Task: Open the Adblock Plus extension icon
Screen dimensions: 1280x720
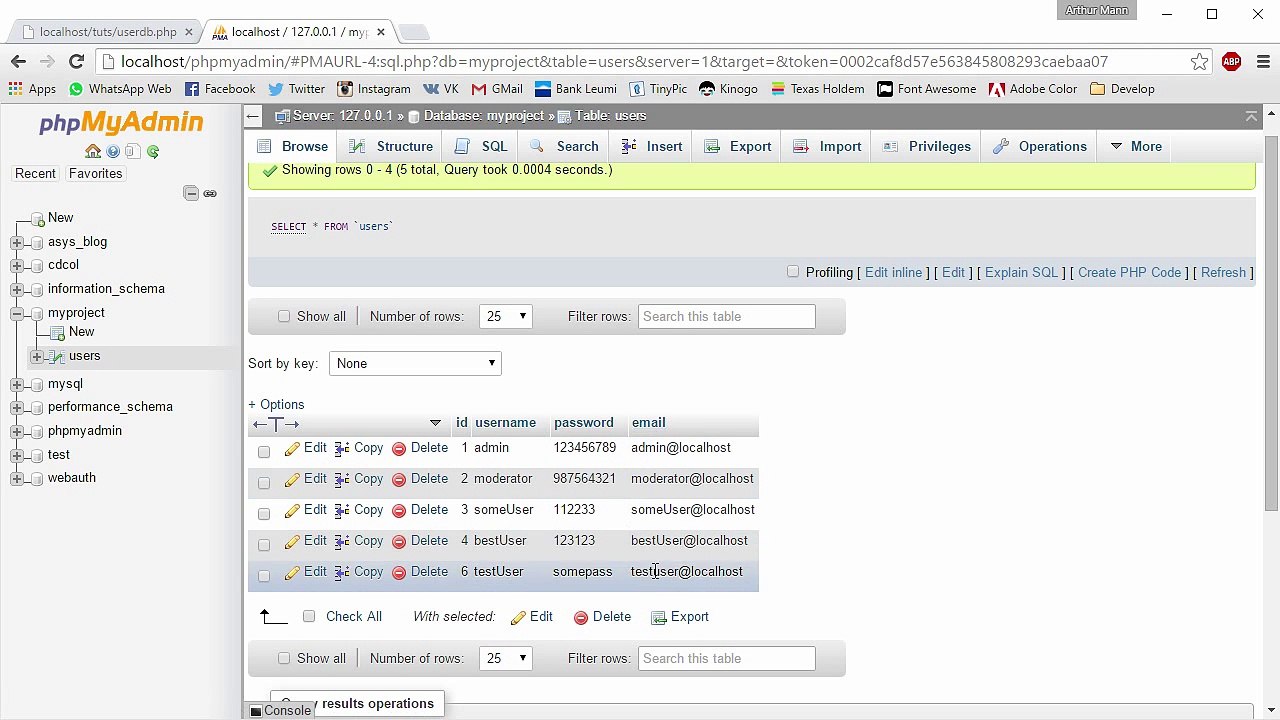Action: click(x=1231, y=62)
